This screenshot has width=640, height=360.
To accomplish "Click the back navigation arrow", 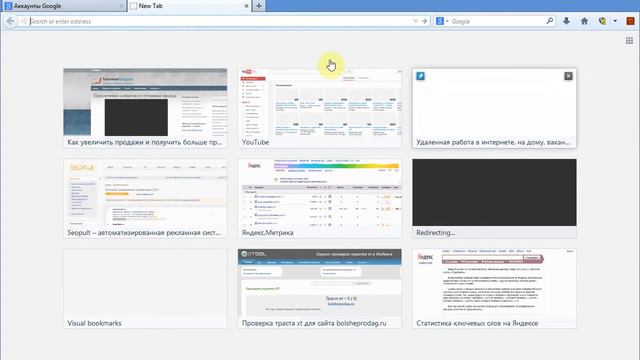I will [x=11, y=21].
